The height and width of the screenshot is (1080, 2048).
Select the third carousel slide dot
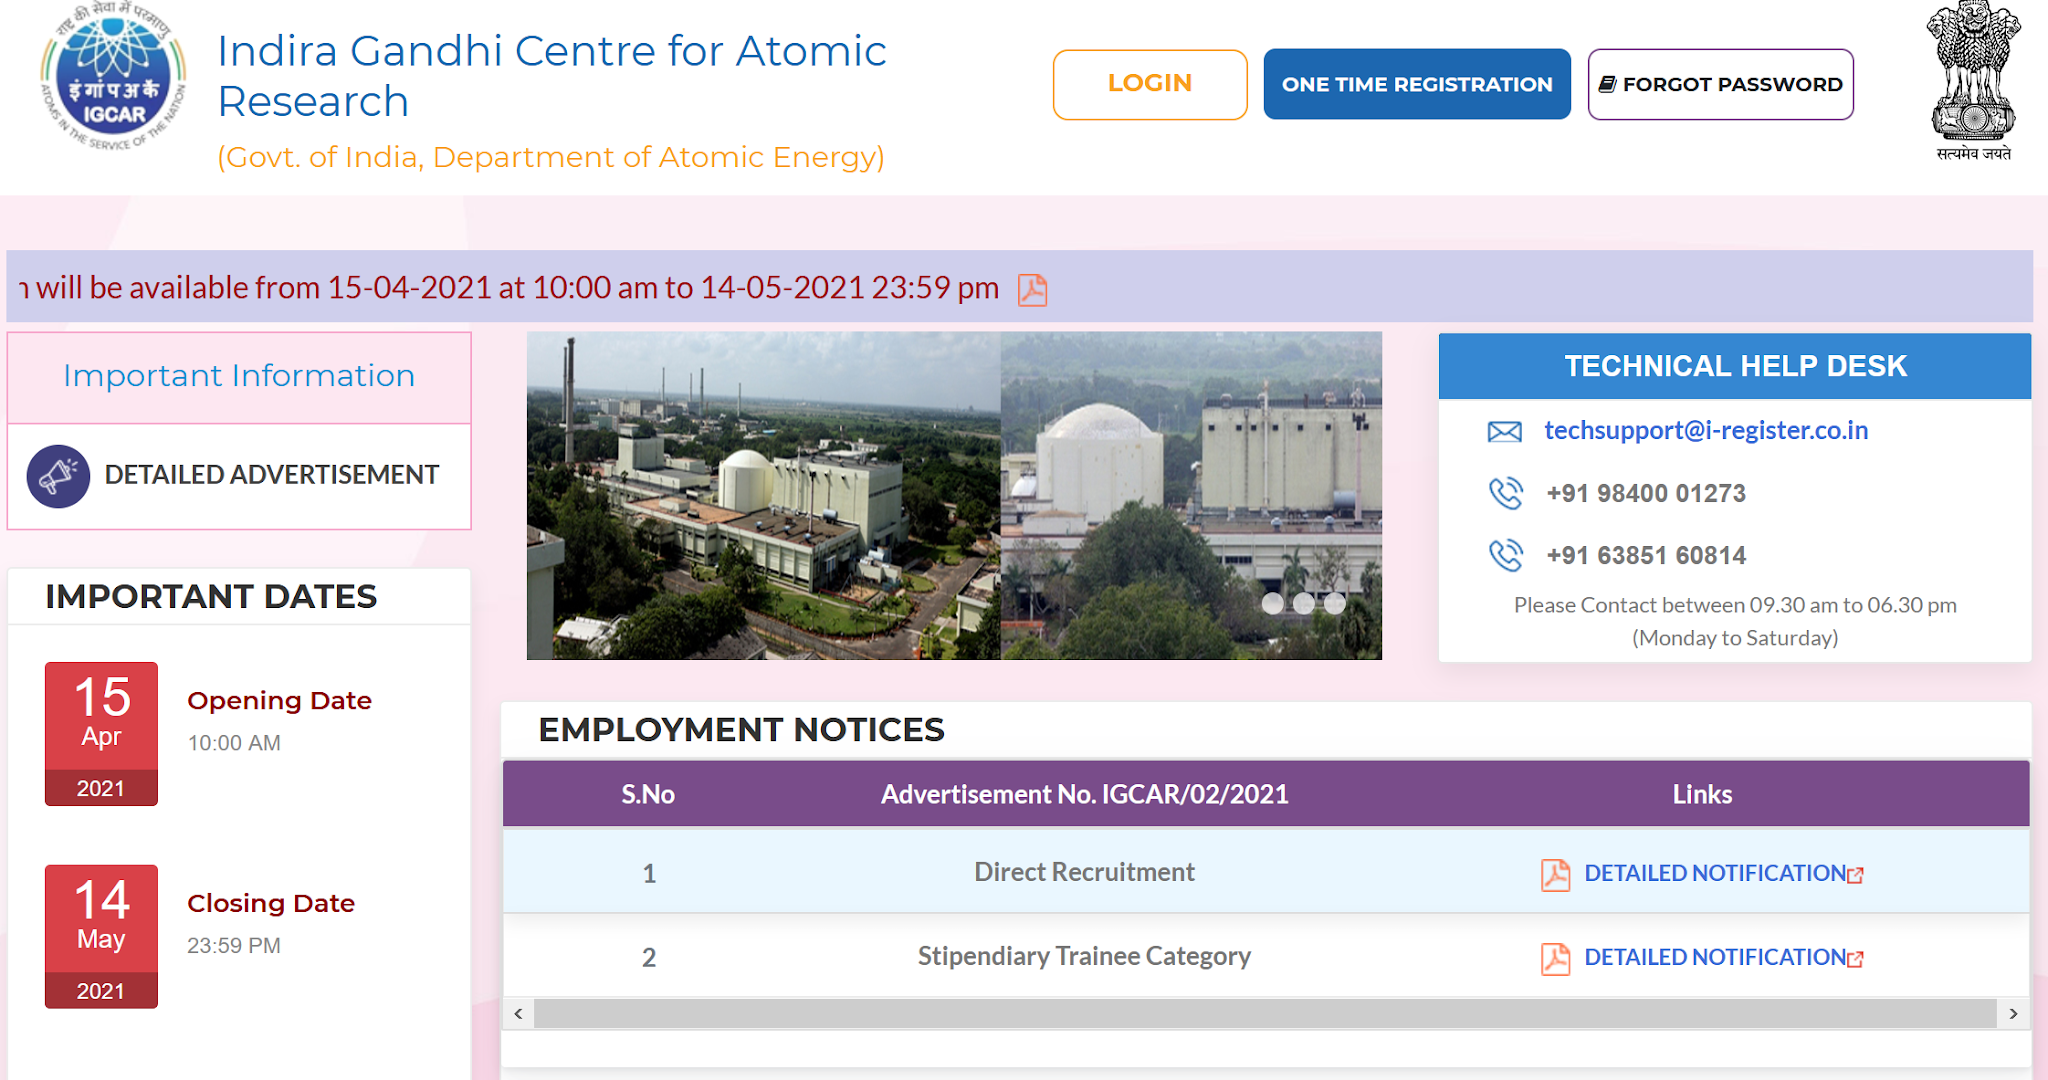pos(1335,603)
